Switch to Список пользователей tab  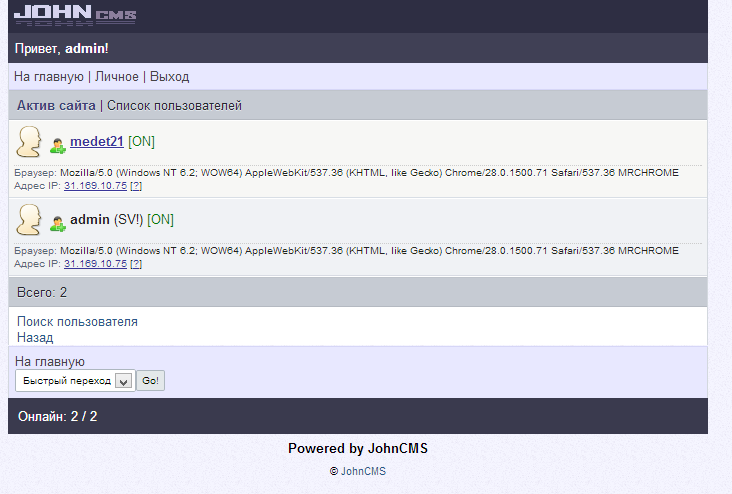[175, 106]
